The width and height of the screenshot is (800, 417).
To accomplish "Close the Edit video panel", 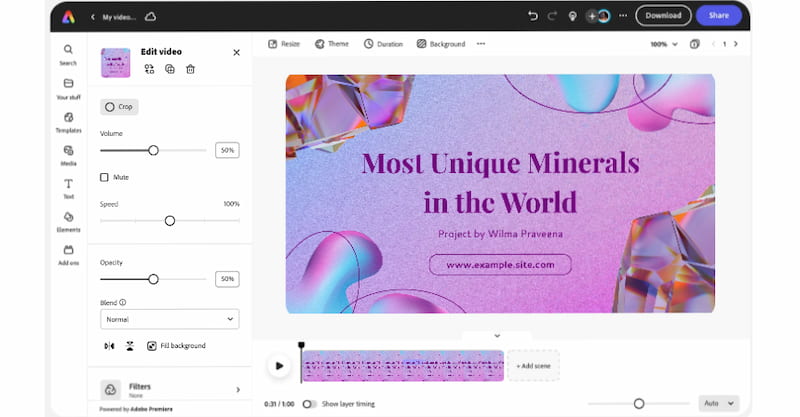I will click(236, 52).
